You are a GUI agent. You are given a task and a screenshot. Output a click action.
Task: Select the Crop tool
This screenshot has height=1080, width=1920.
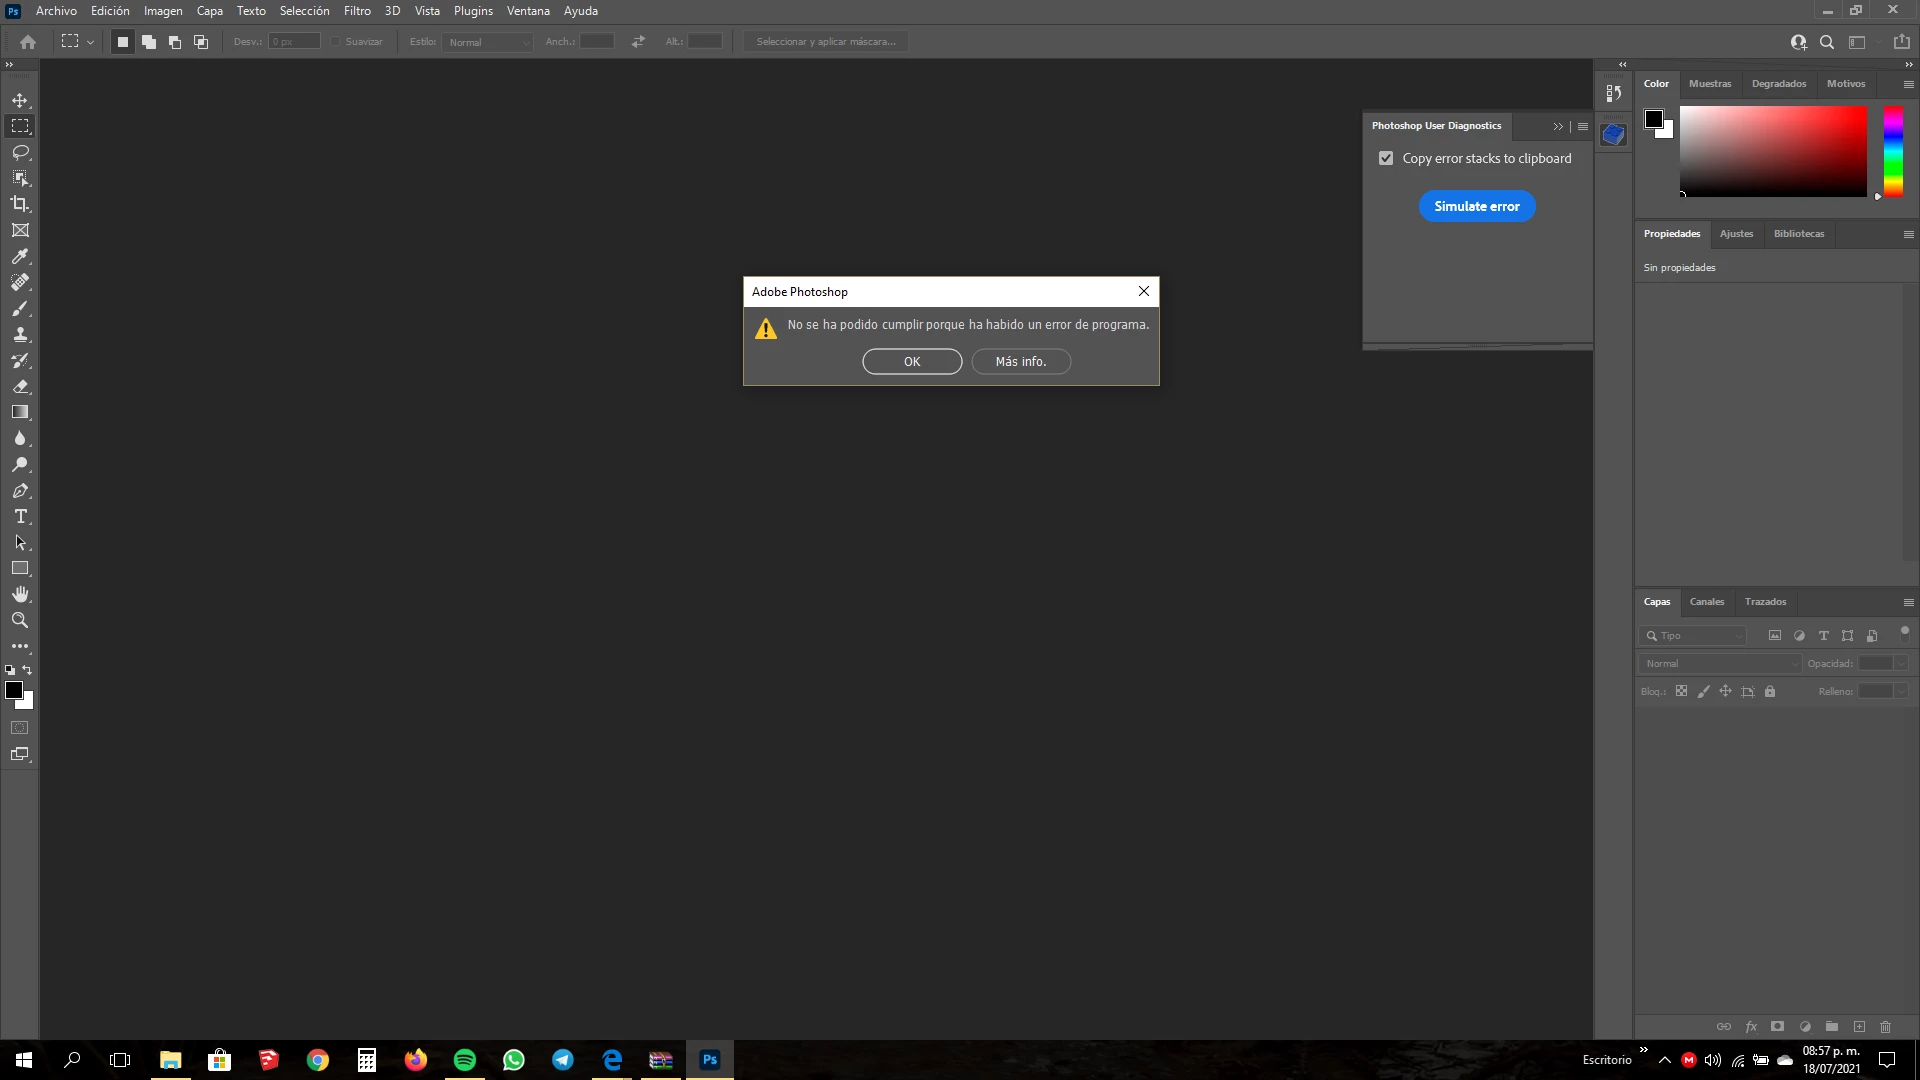(20, 204)
